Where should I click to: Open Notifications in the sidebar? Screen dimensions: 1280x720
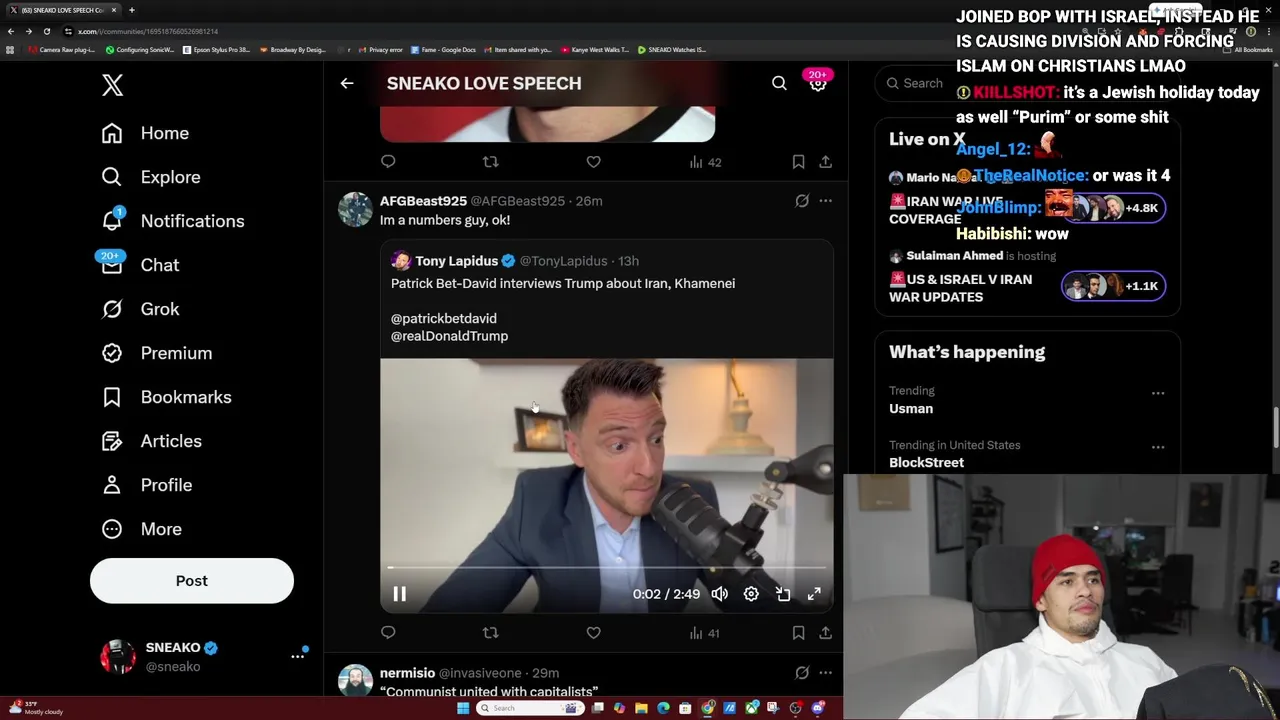[x=173, y=221]
